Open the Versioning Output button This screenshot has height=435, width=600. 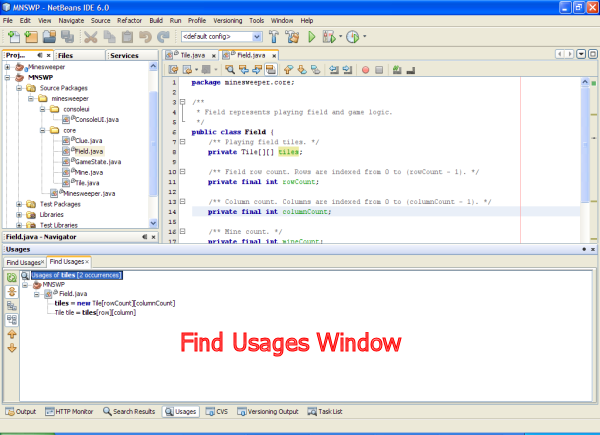pos(267,412)
